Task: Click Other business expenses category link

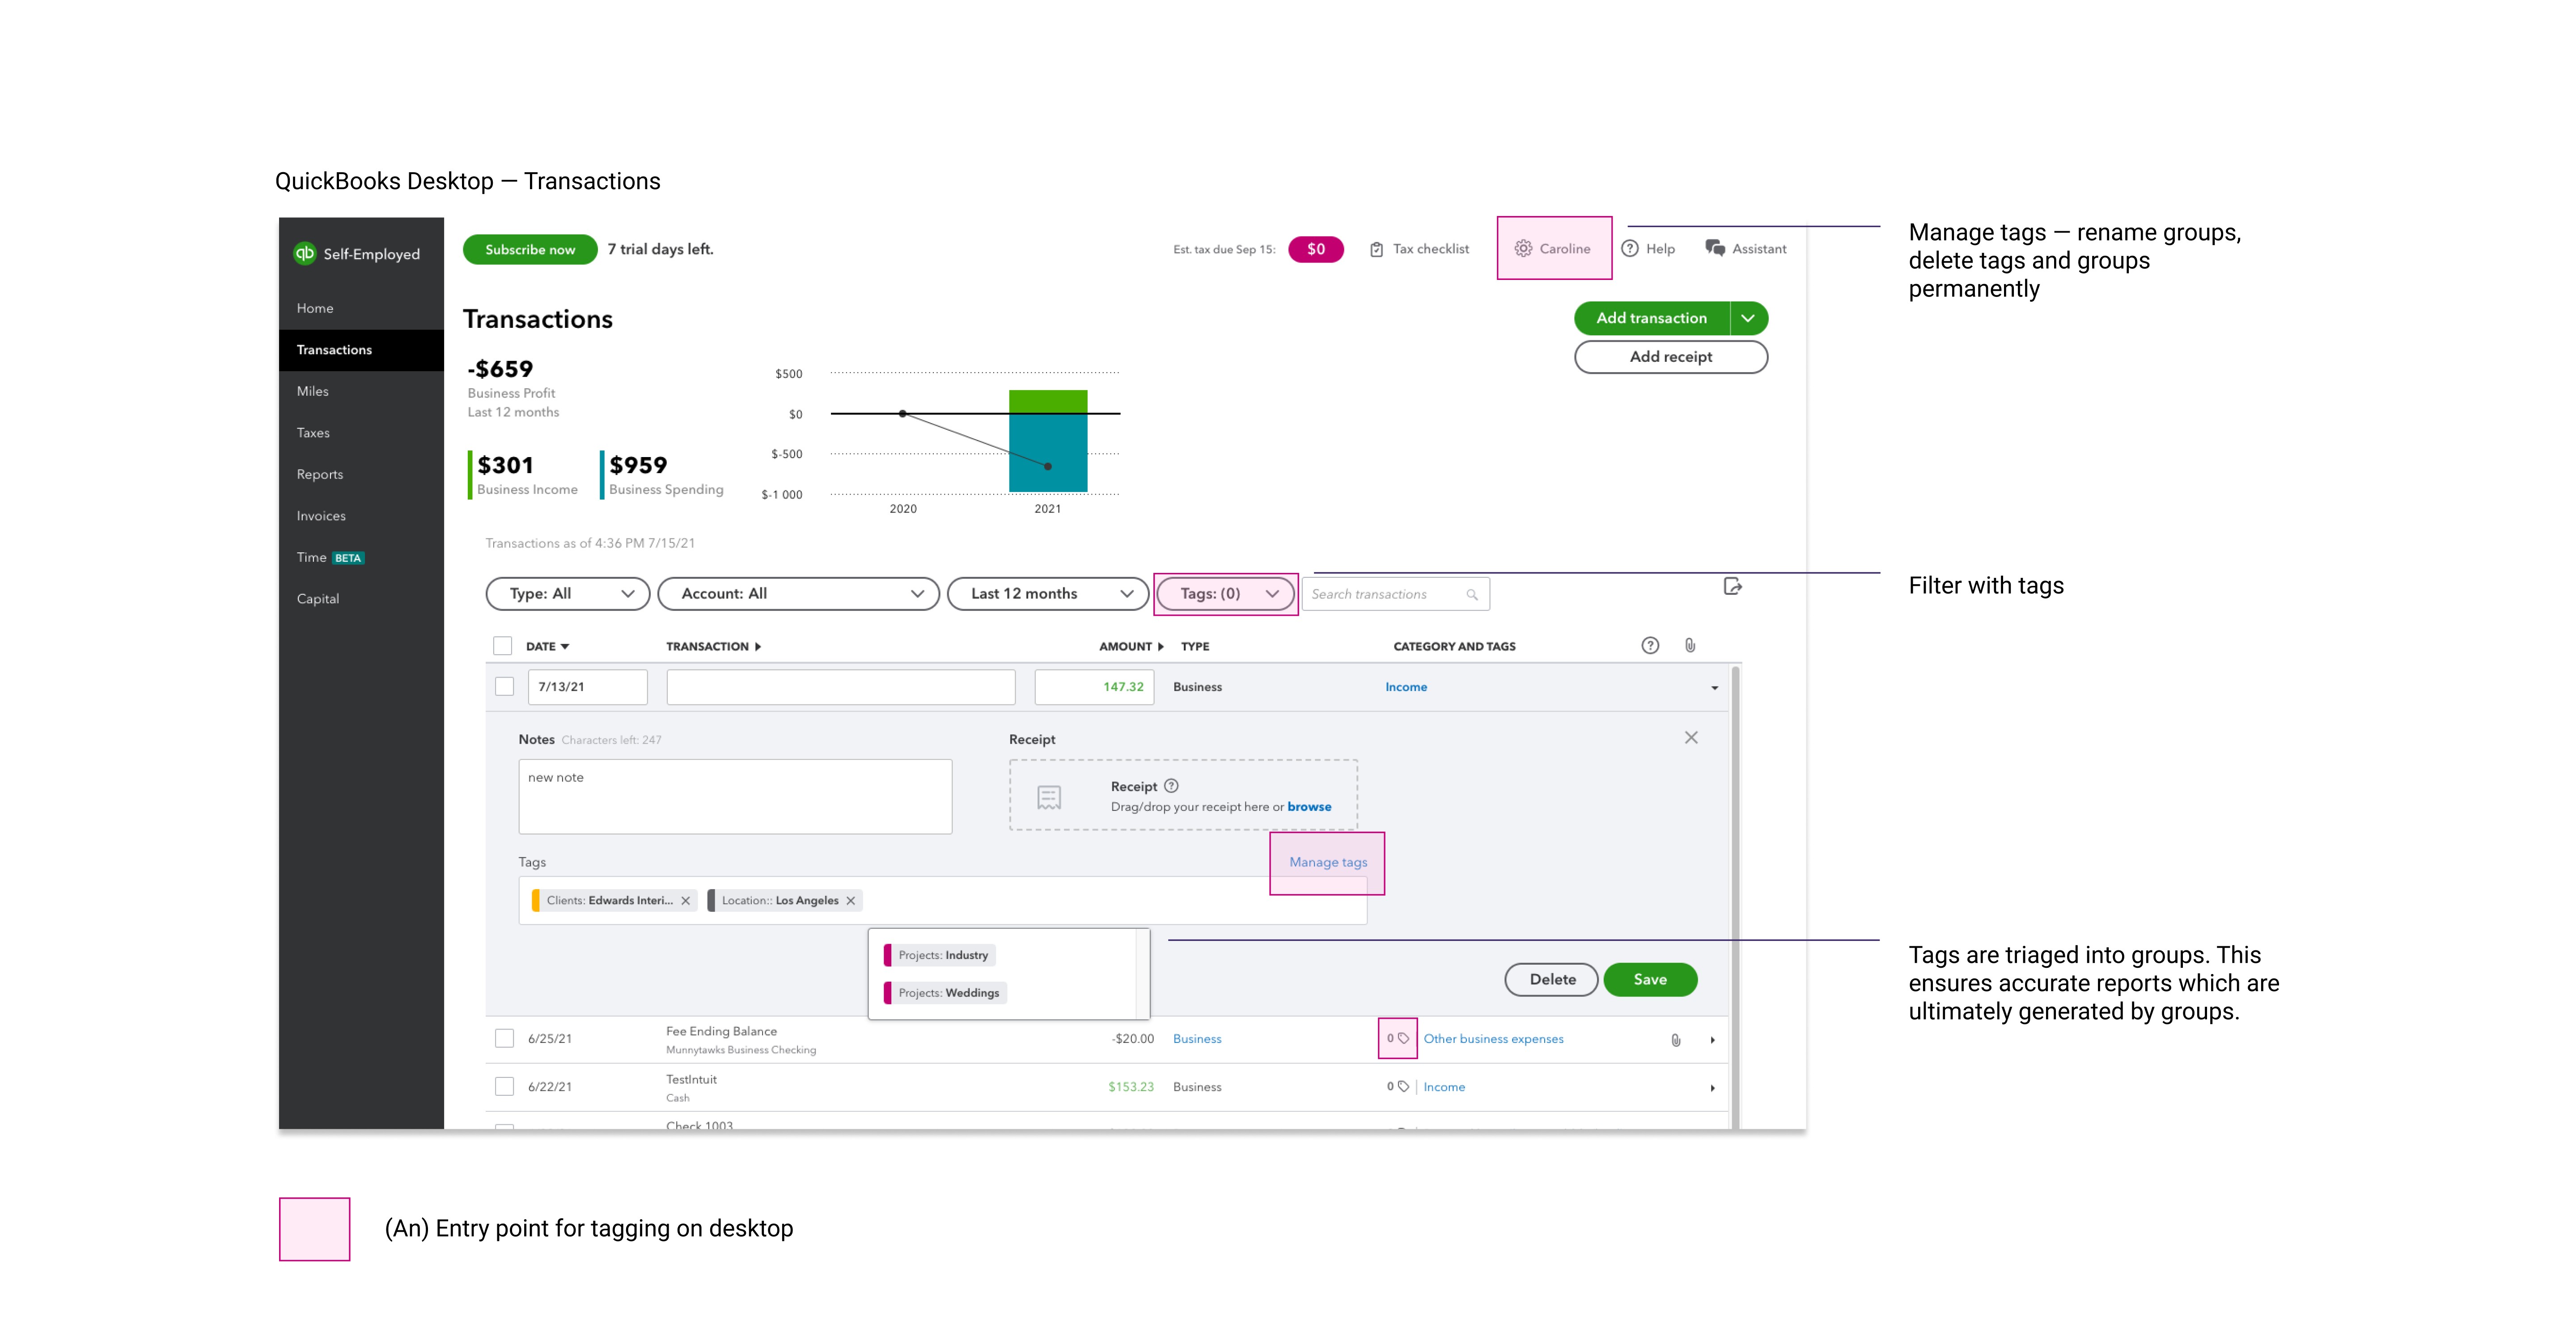Action: (1493, 1039)
